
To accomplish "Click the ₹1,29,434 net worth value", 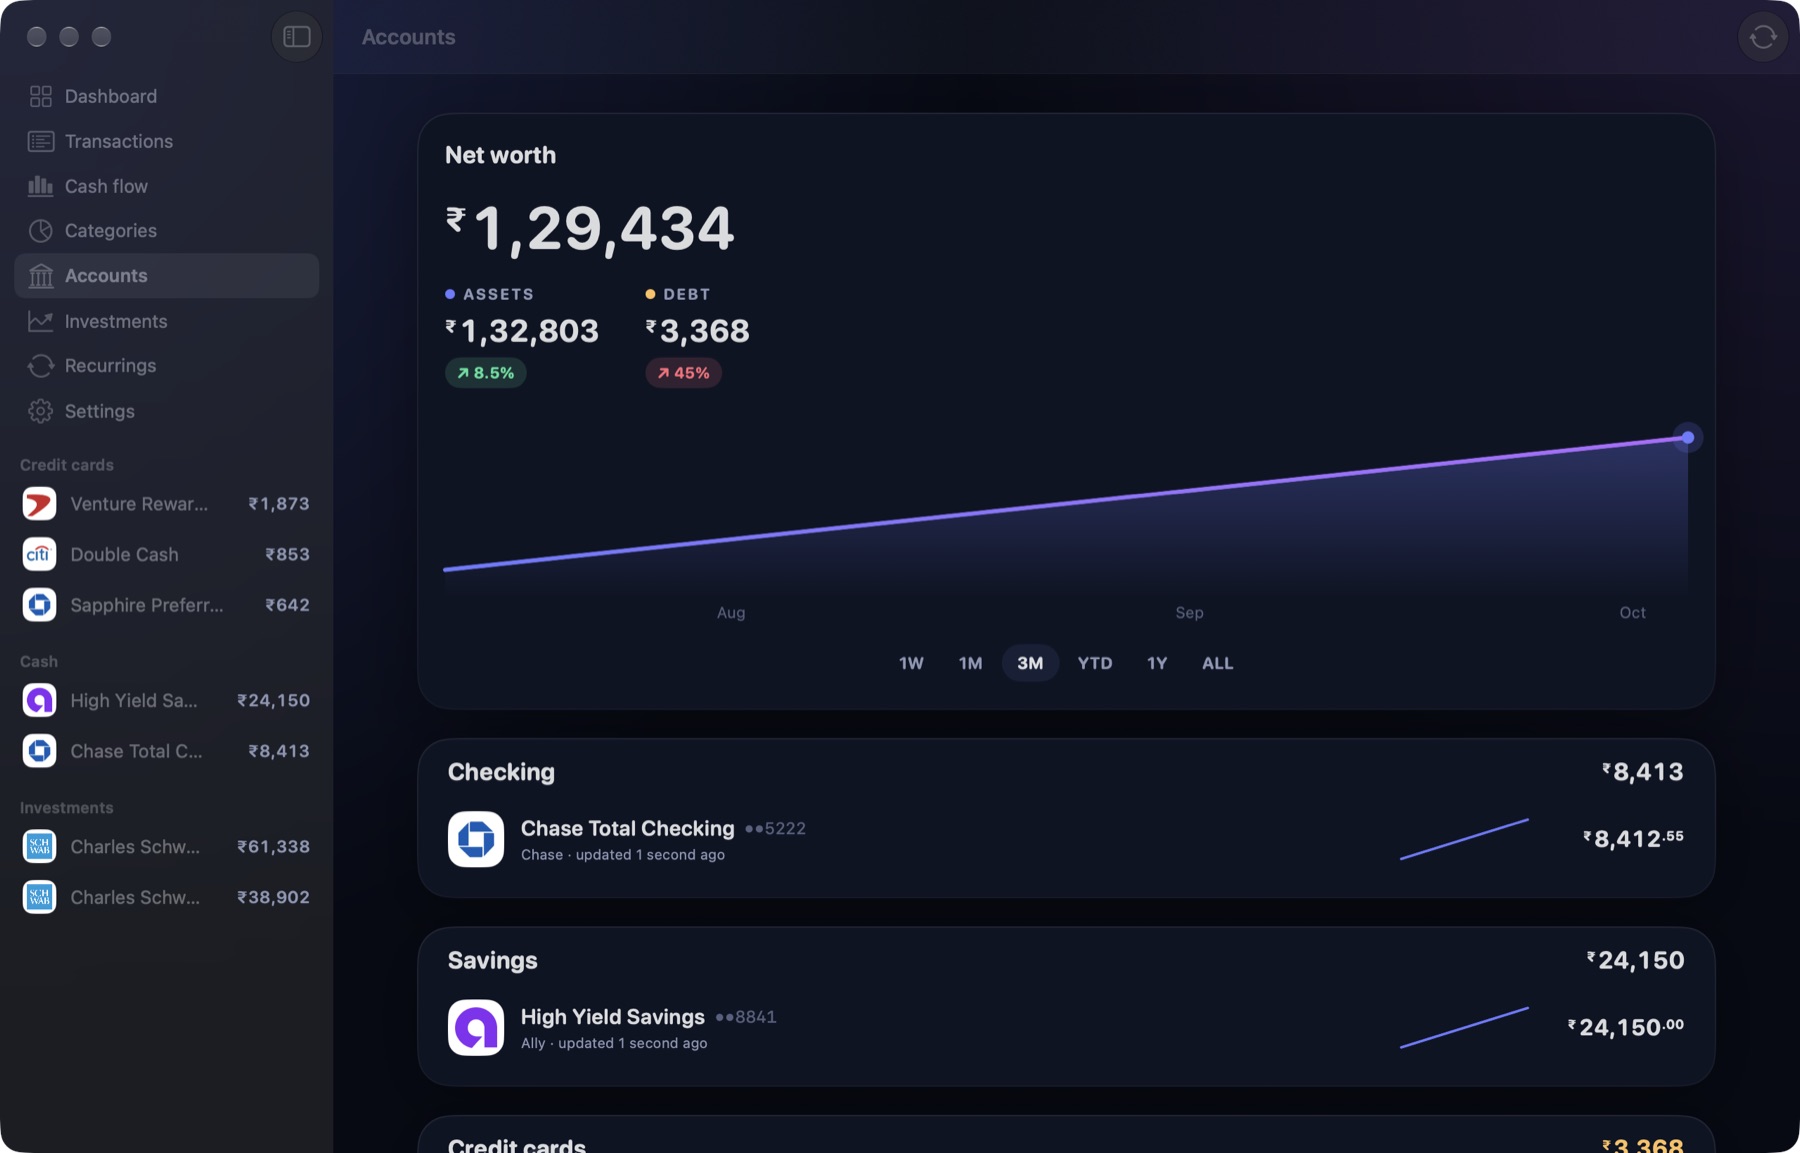I will (x=590, y=229).
